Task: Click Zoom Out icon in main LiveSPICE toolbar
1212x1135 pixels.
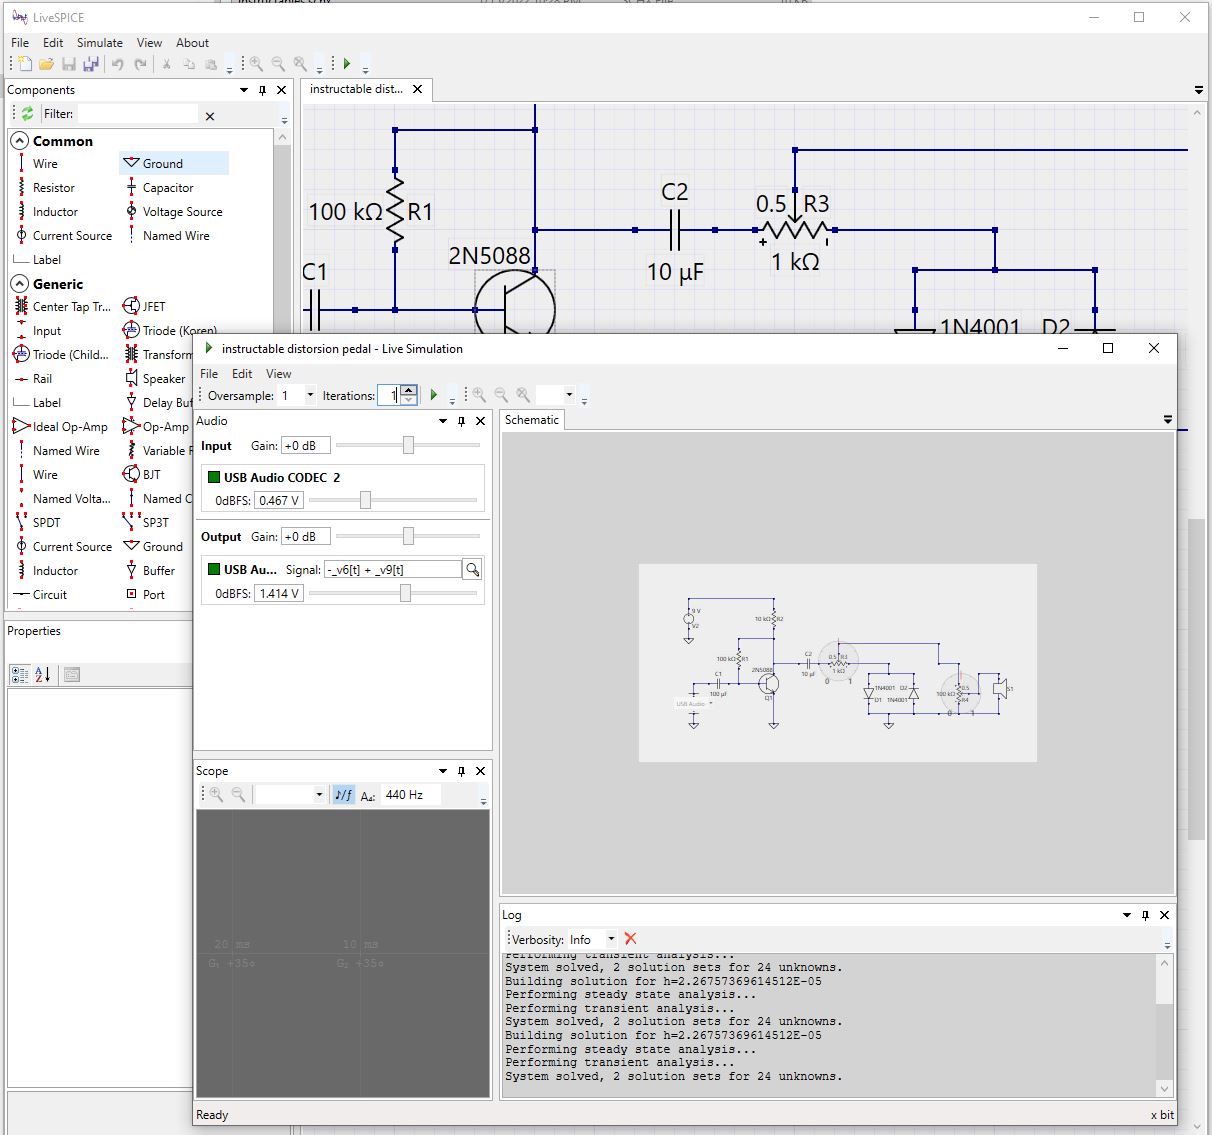Action: coord(278,64)
